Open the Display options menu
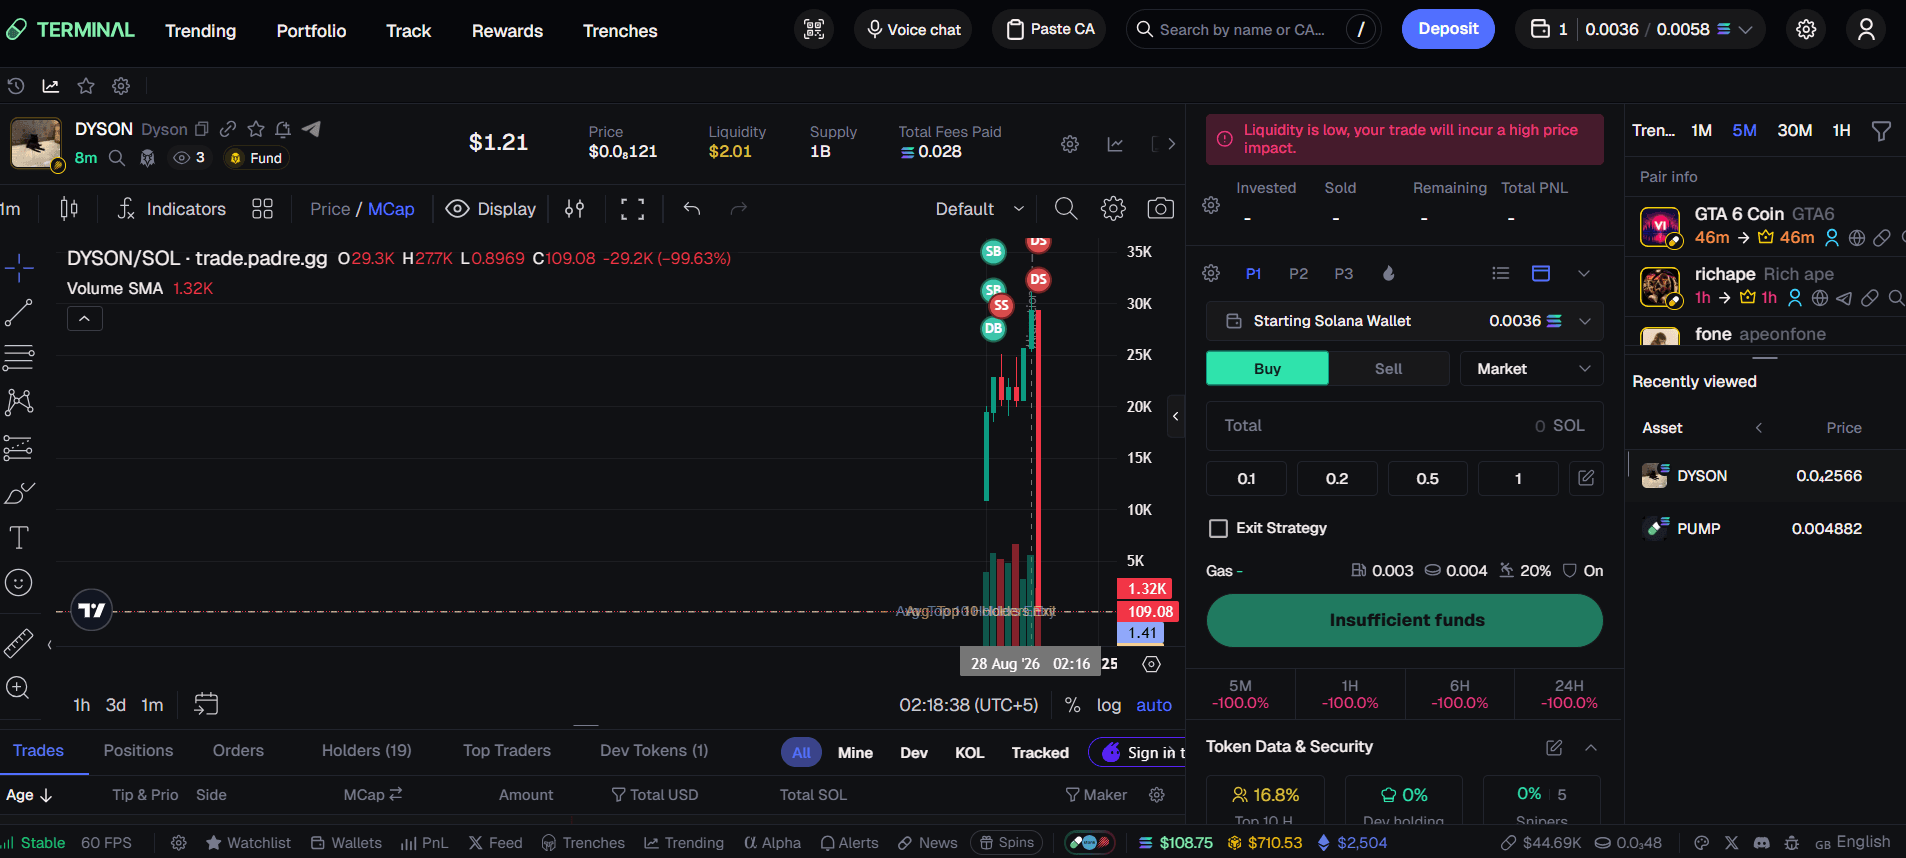The height and width of the screenshot is (858, 1906). click(491, 209)
